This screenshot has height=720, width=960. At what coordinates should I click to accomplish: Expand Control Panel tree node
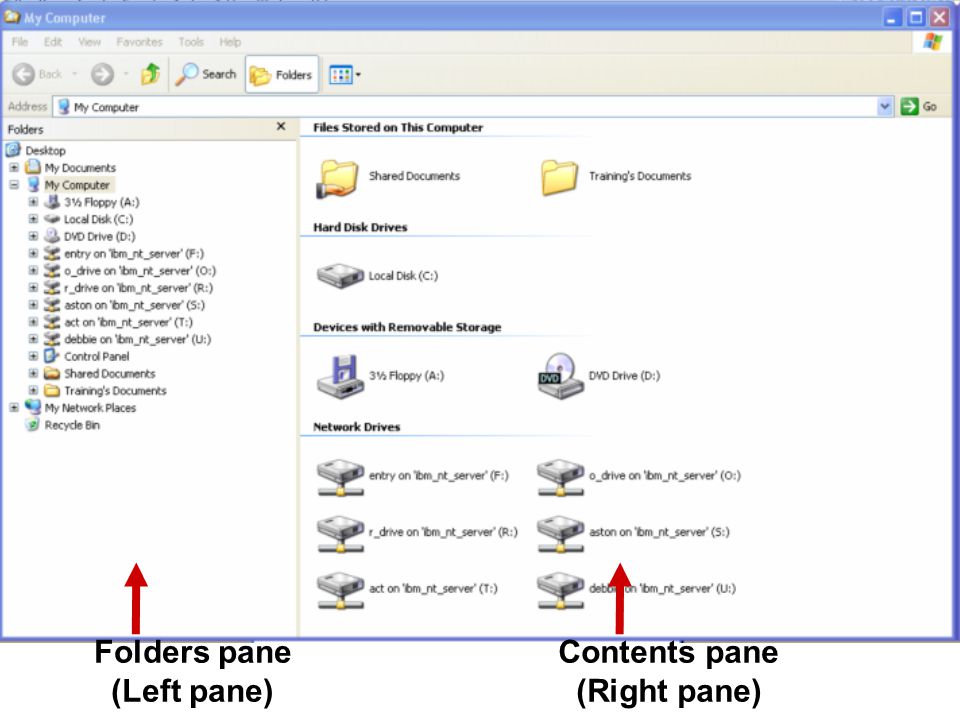[34, 356]
